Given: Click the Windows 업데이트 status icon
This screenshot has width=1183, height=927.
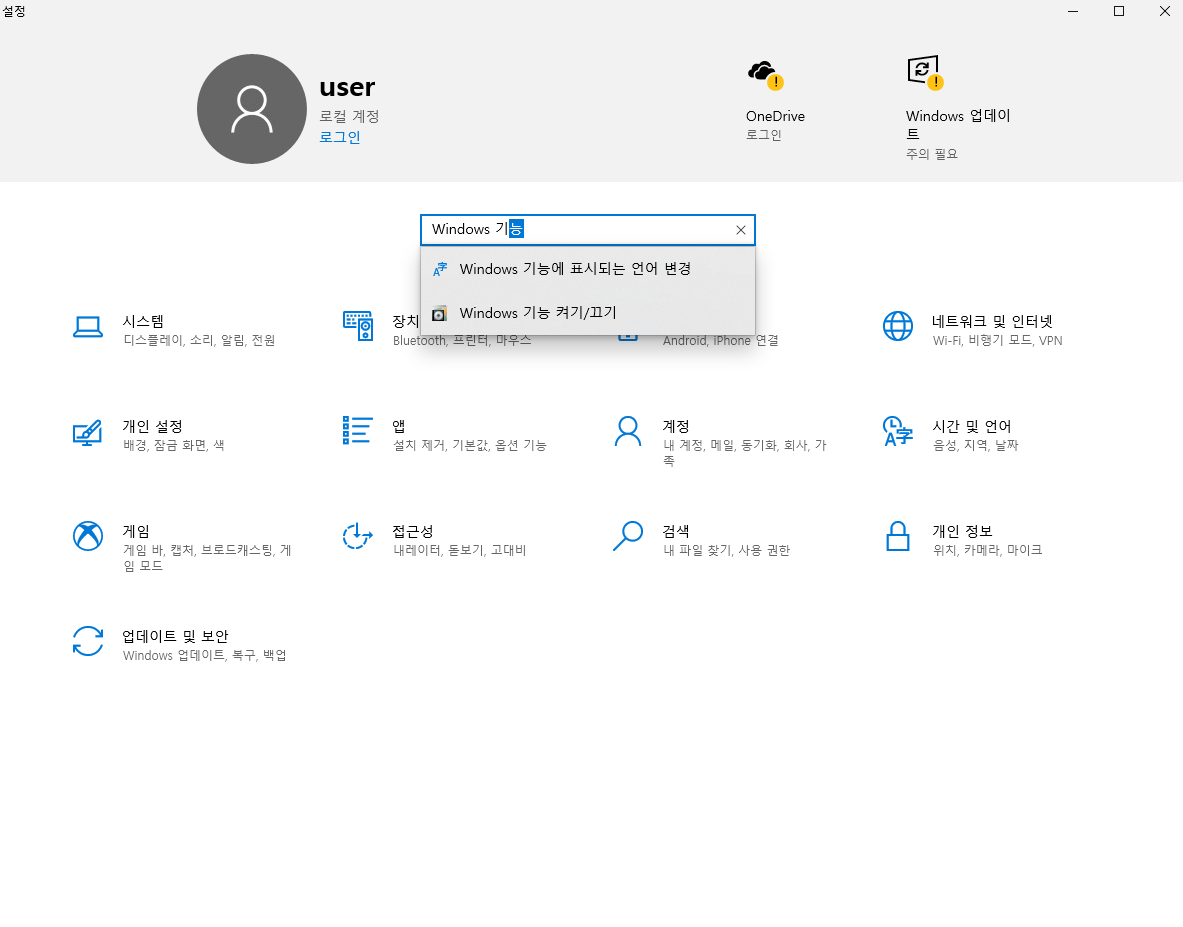Looking at the screenshot, I should point(924,72).
